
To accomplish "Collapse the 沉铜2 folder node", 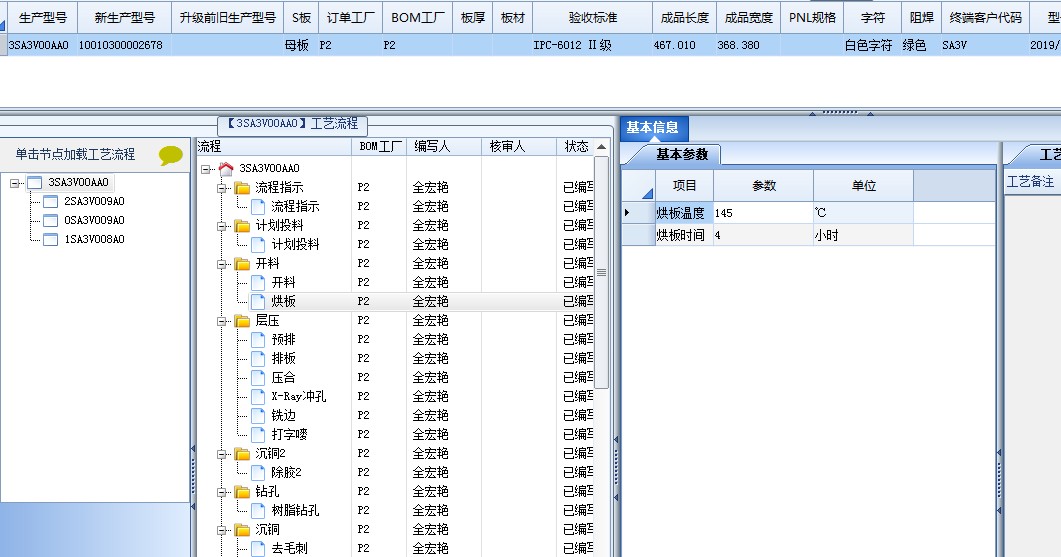I will point(221,454).
